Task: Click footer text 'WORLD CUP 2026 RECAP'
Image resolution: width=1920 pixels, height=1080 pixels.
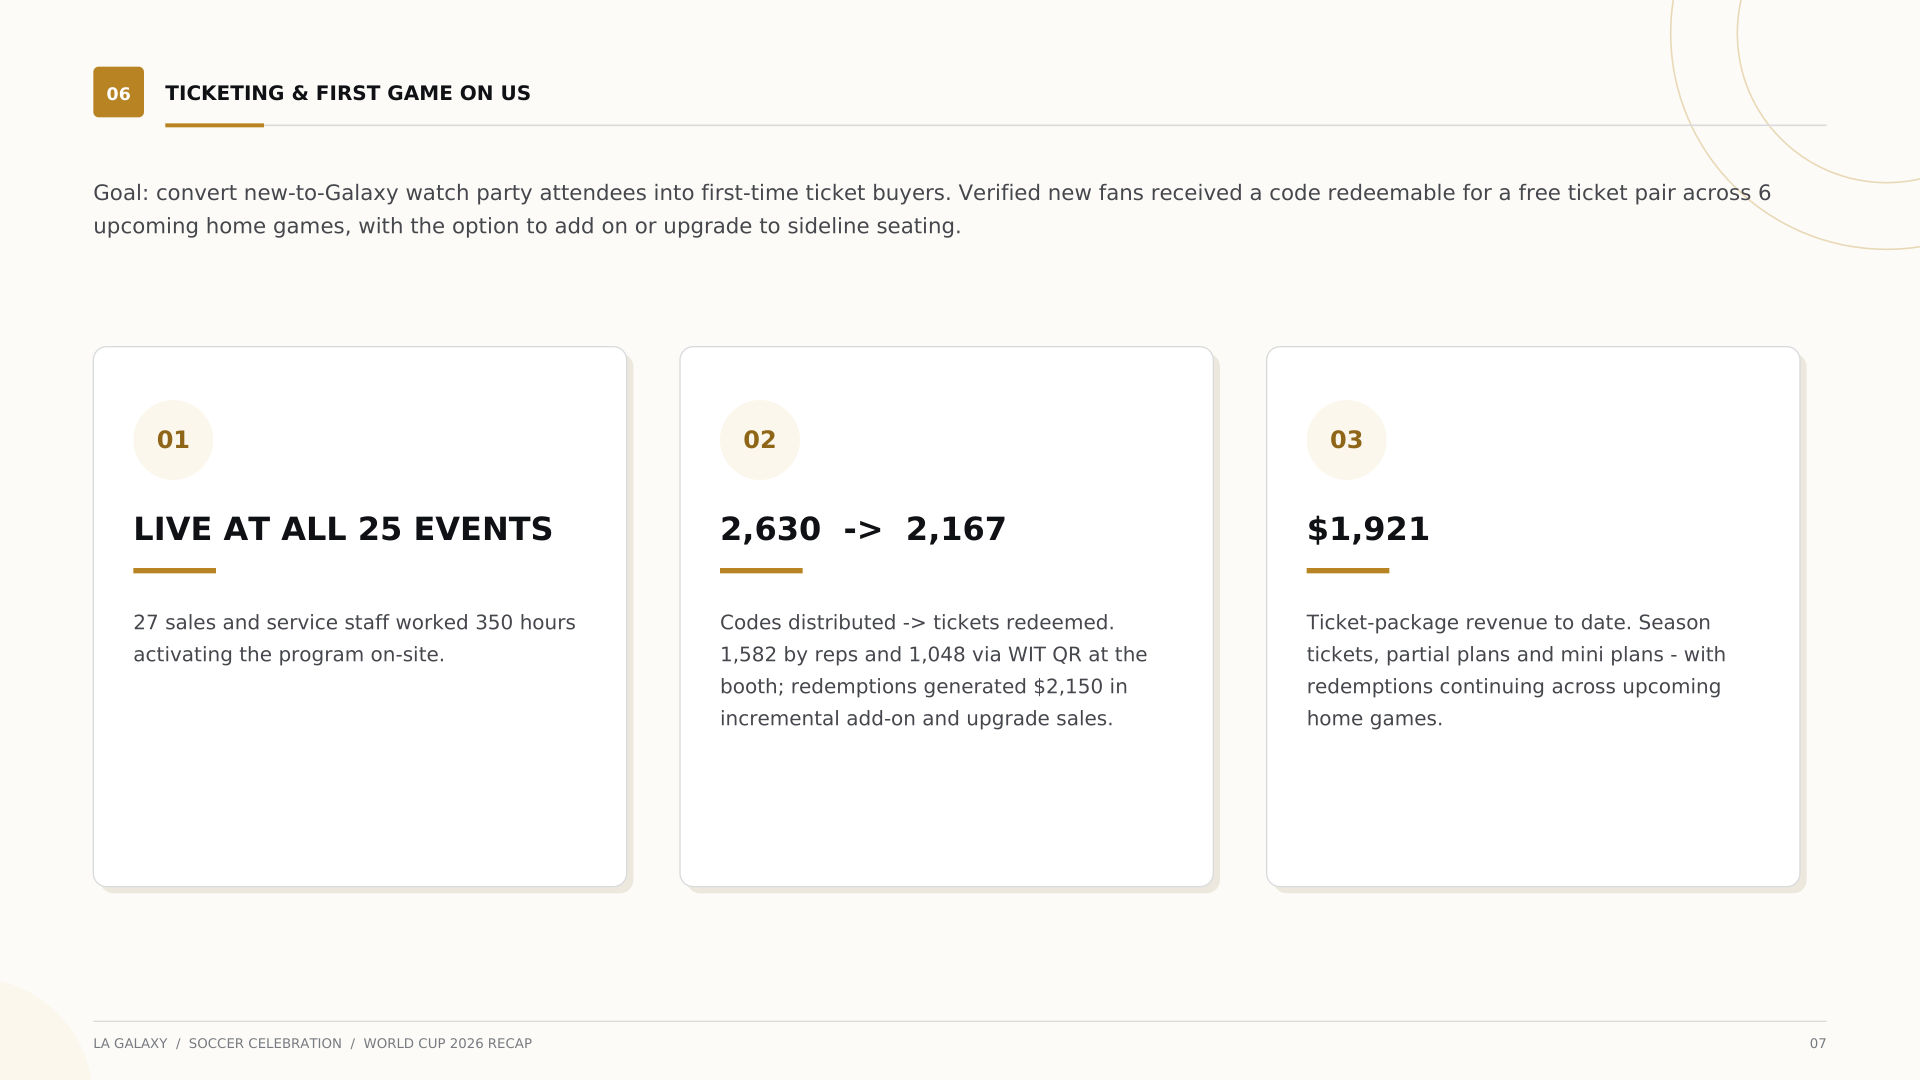Action: tap(448, 1043)
